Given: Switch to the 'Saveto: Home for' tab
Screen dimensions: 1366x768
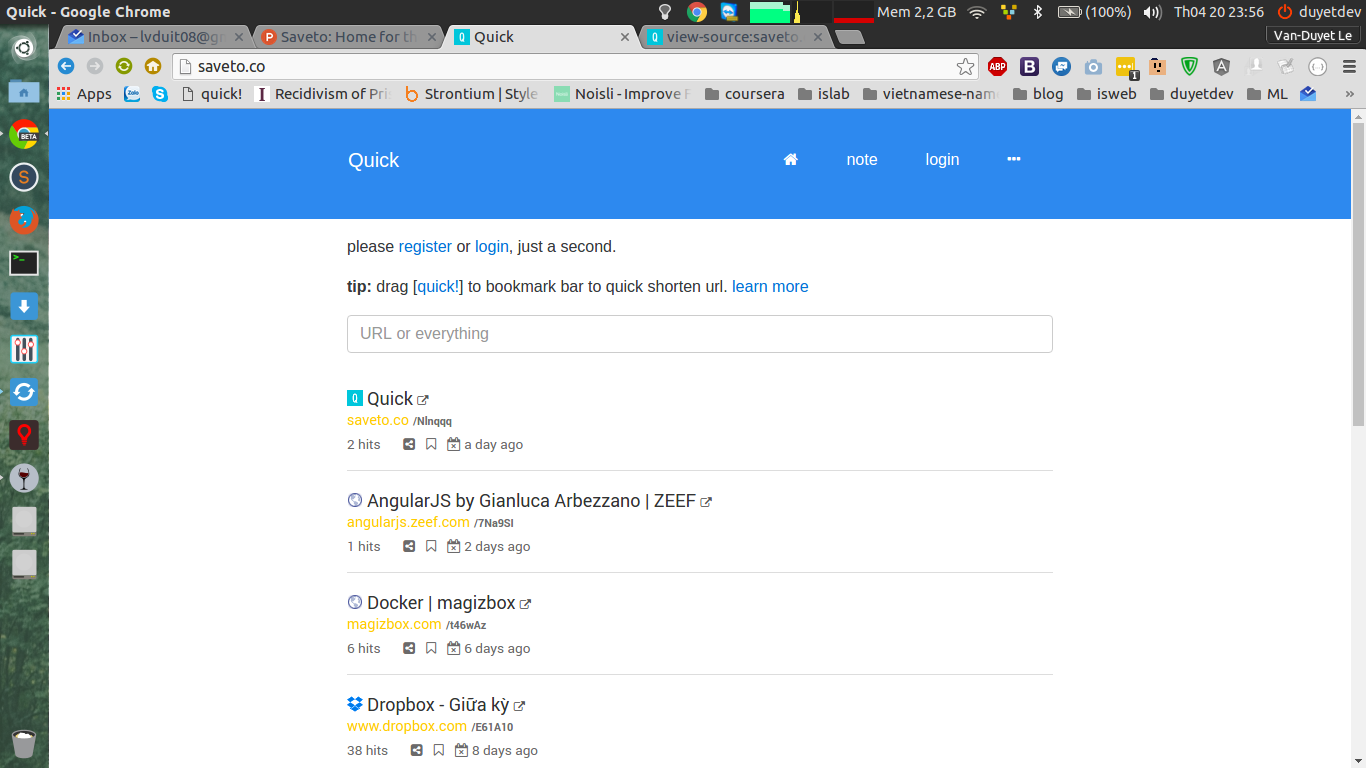Looking at the screenshot, I should coord(346,37).
